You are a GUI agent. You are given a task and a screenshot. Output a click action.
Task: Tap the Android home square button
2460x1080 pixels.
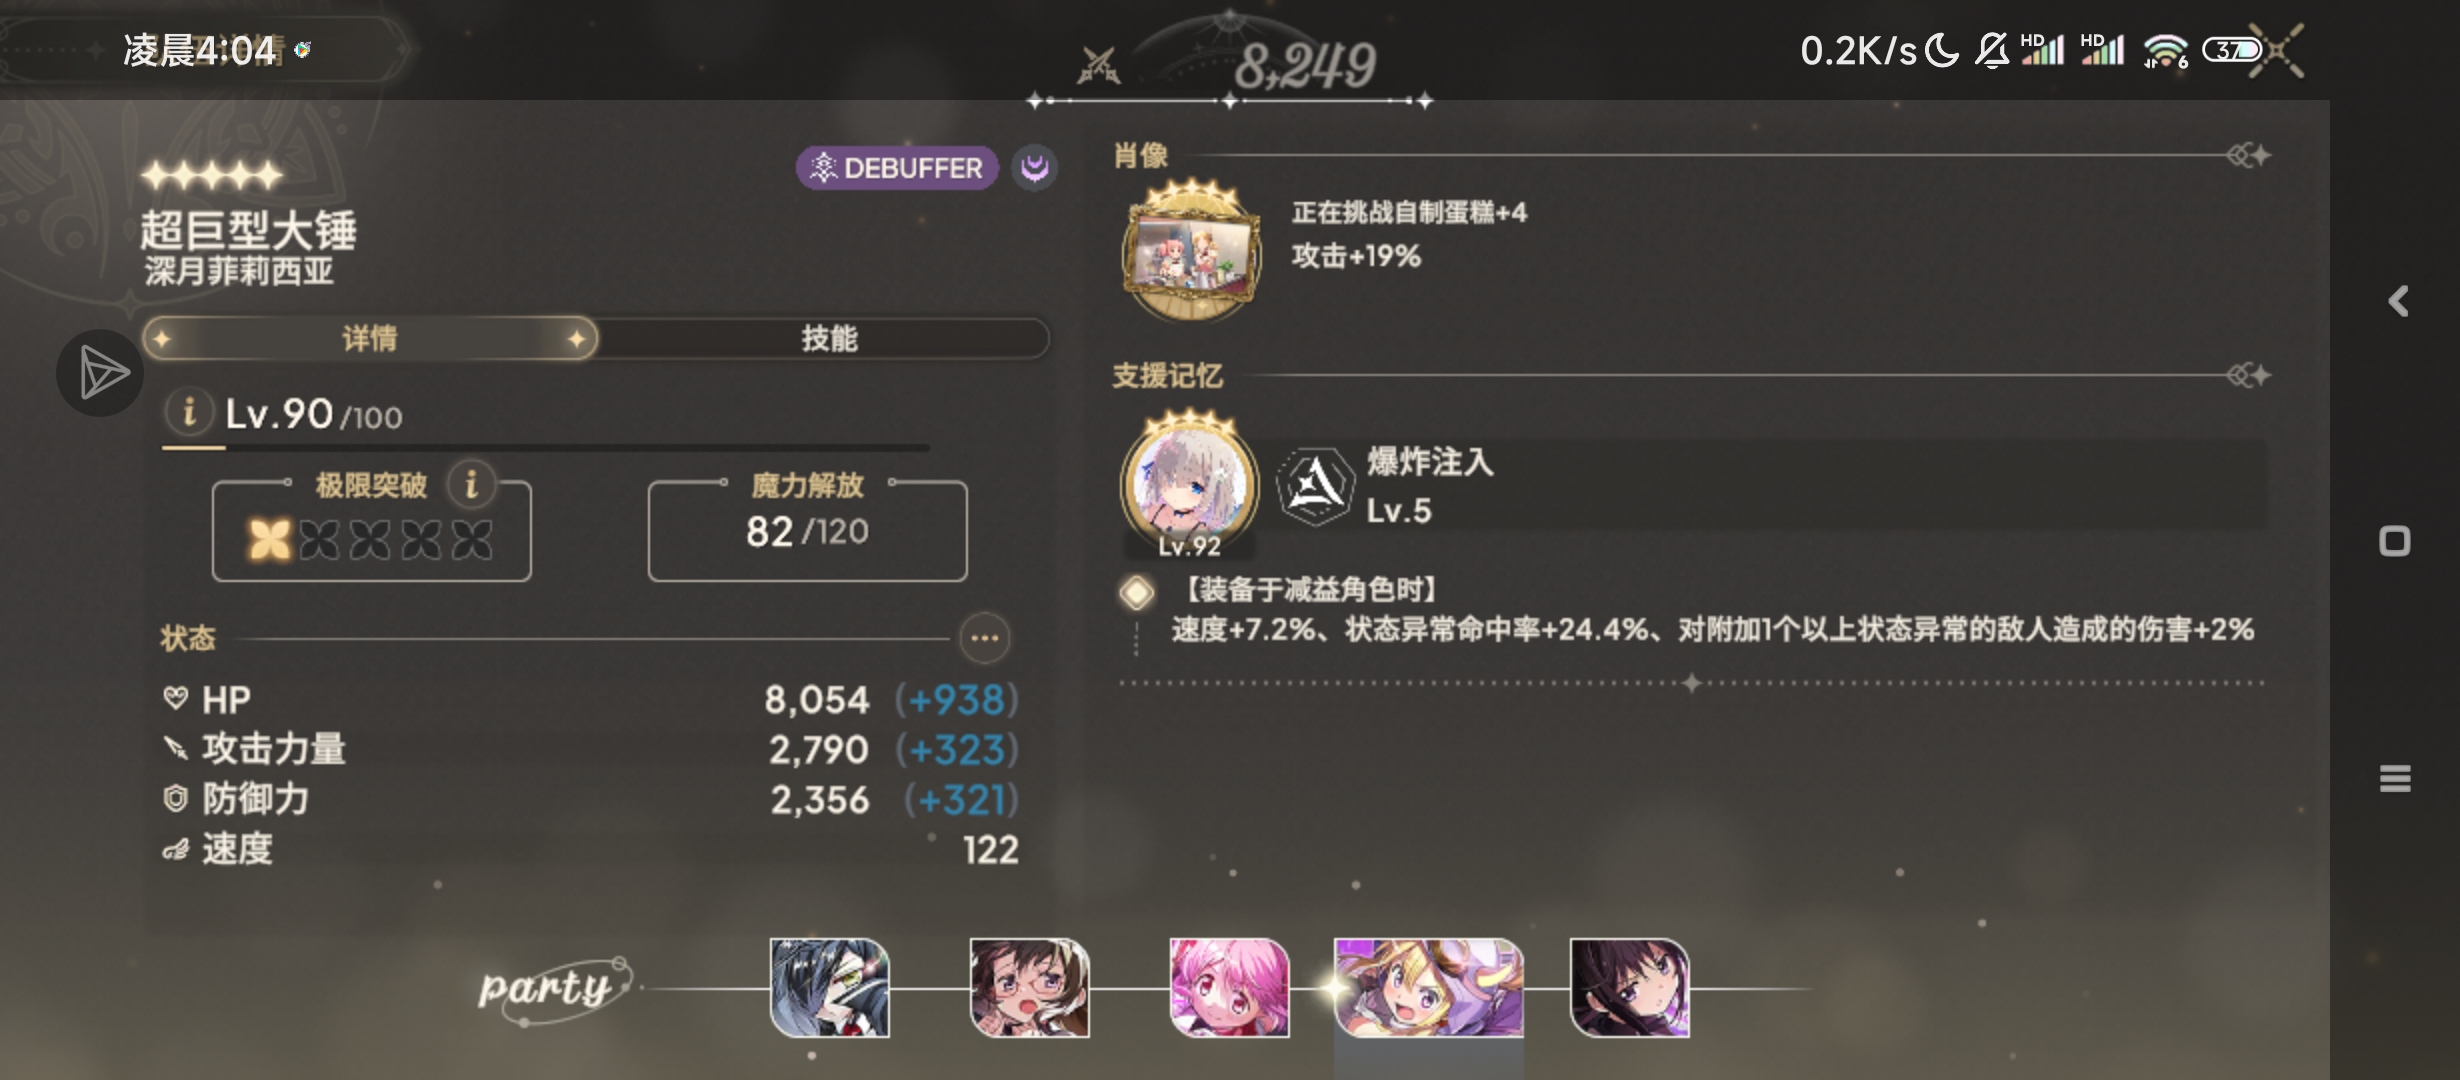point(2394,541)
